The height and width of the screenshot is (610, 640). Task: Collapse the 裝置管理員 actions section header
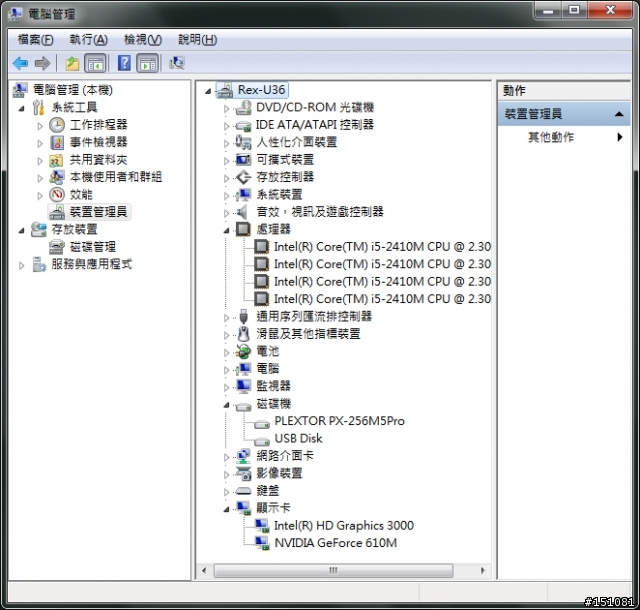(564, 114)
